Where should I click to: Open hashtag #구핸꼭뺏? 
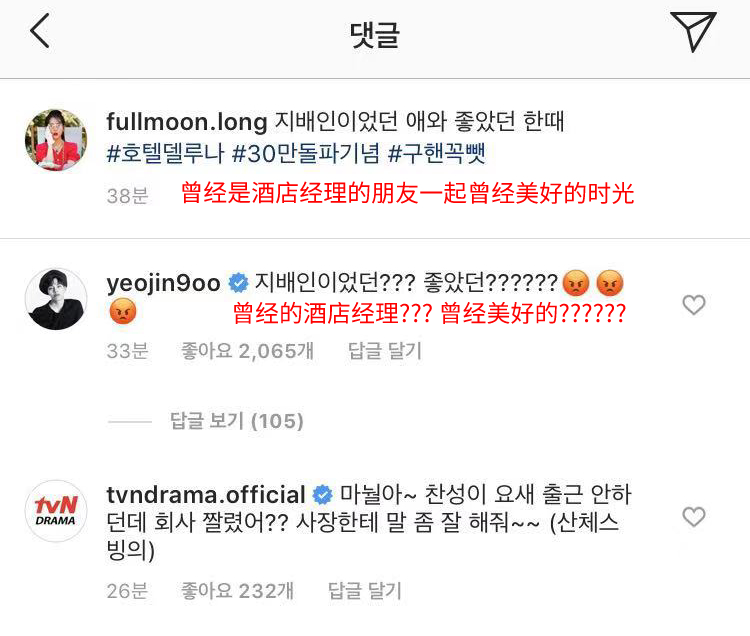coord(437,154)
